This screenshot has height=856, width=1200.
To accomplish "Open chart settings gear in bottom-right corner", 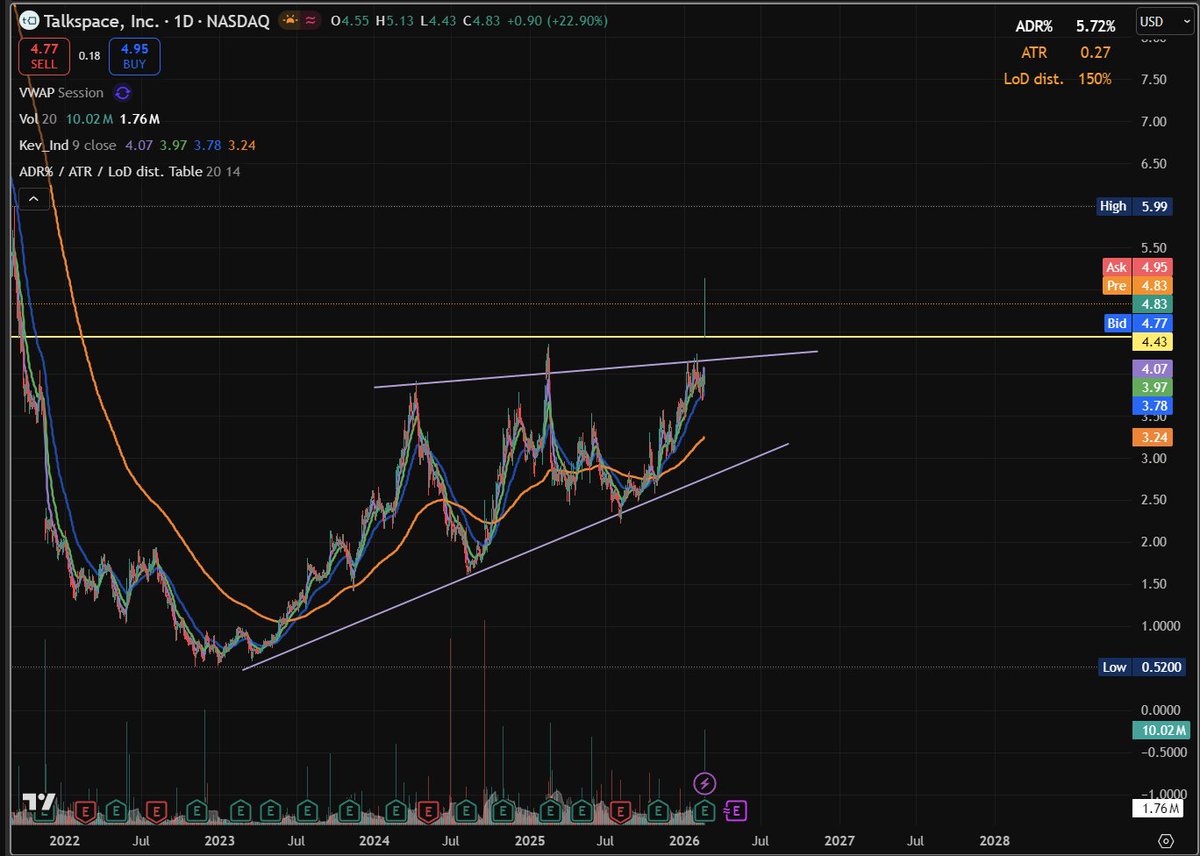I will [1165, 840].
